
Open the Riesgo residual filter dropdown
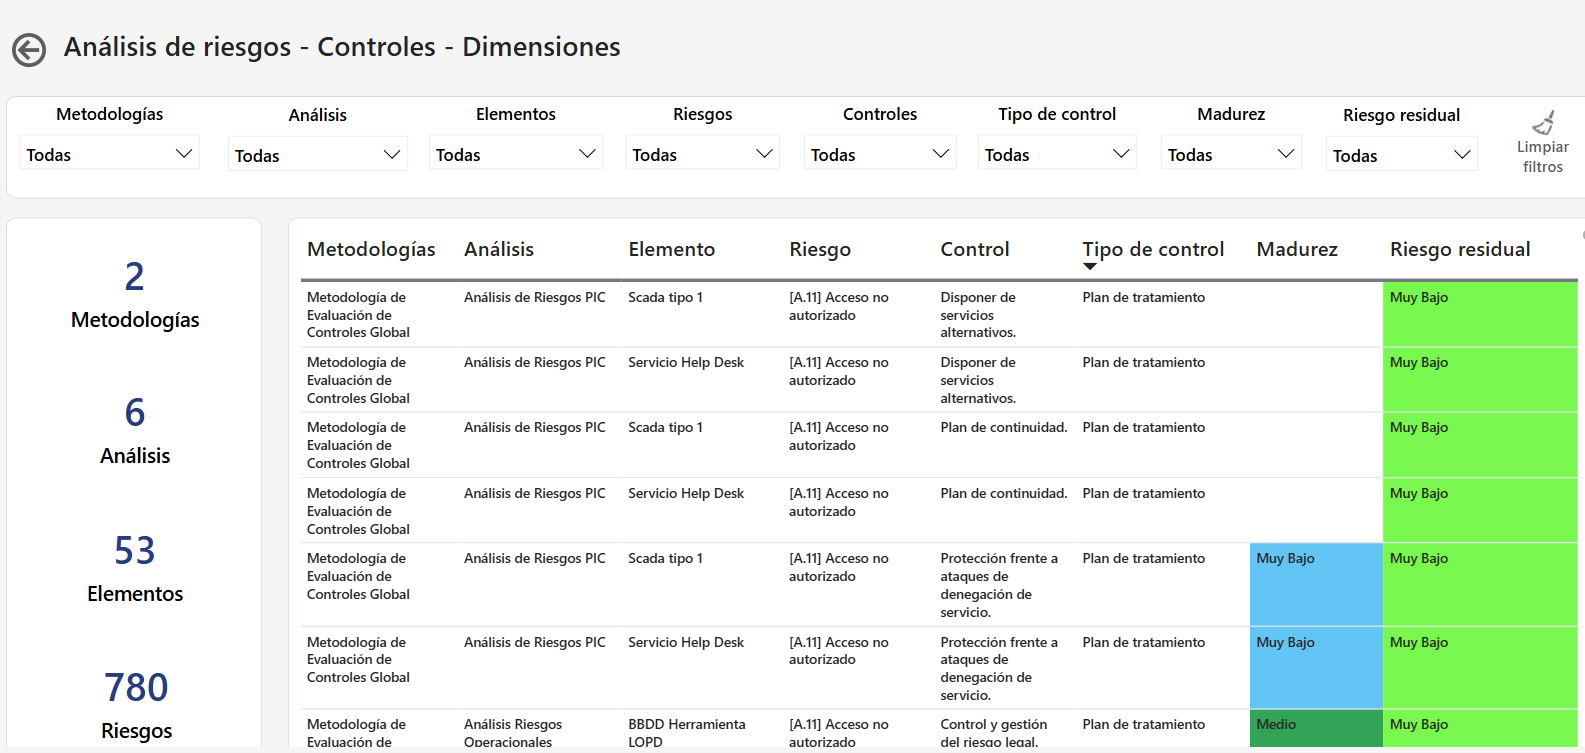tap(1401, 155)
